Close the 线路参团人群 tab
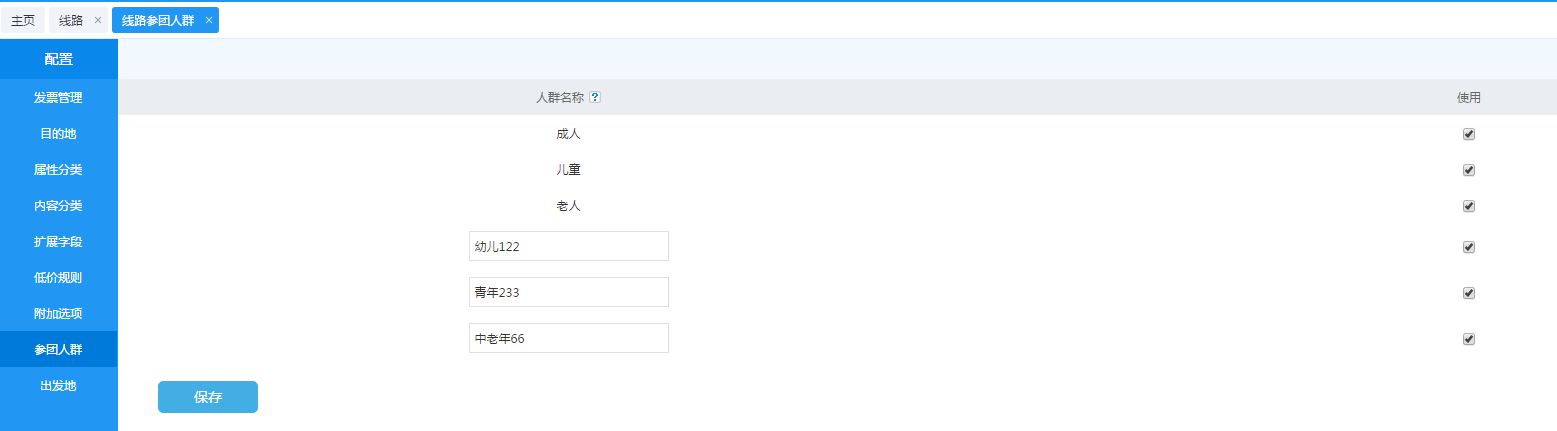The image size is (1557, 431). [209, 20]
